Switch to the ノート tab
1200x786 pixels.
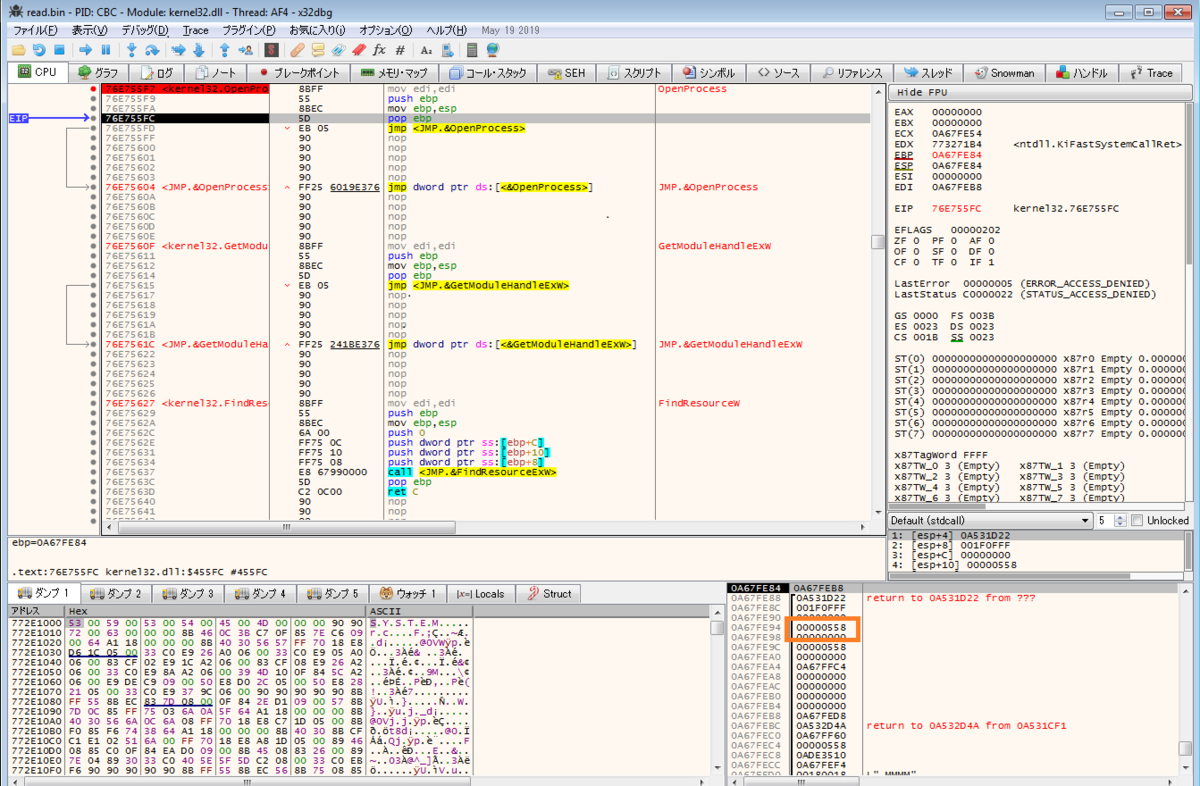(216, 73)
